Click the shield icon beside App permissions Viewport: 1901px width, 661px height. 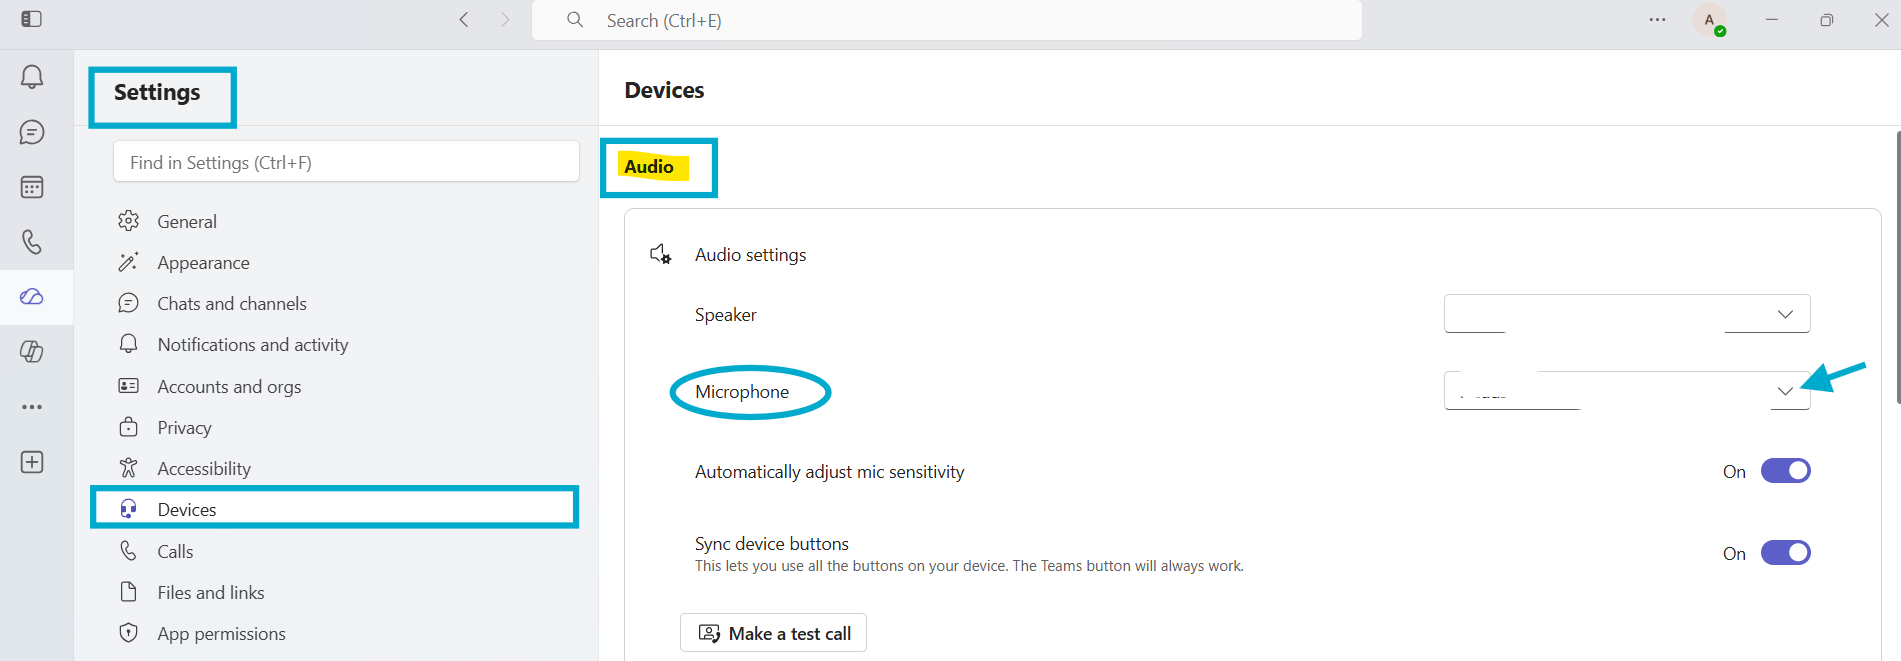tap(129, 633)
